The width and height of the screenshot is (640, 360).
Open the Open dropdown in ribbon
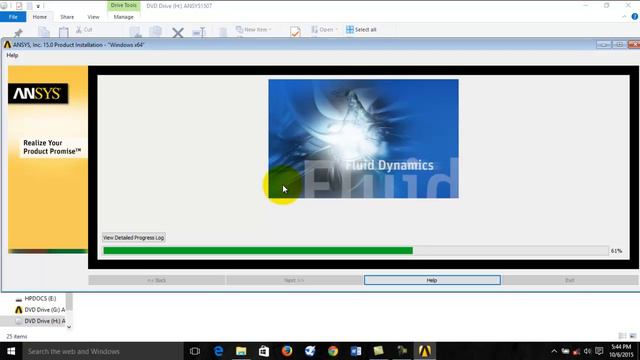324,29
